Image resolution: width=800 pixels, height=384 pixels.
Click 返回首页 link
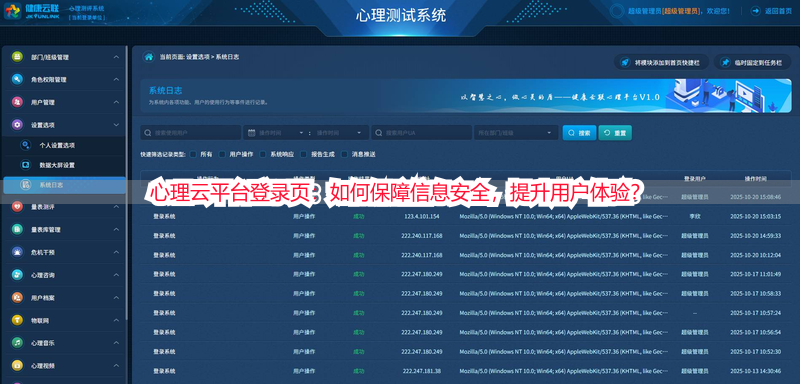778,11
